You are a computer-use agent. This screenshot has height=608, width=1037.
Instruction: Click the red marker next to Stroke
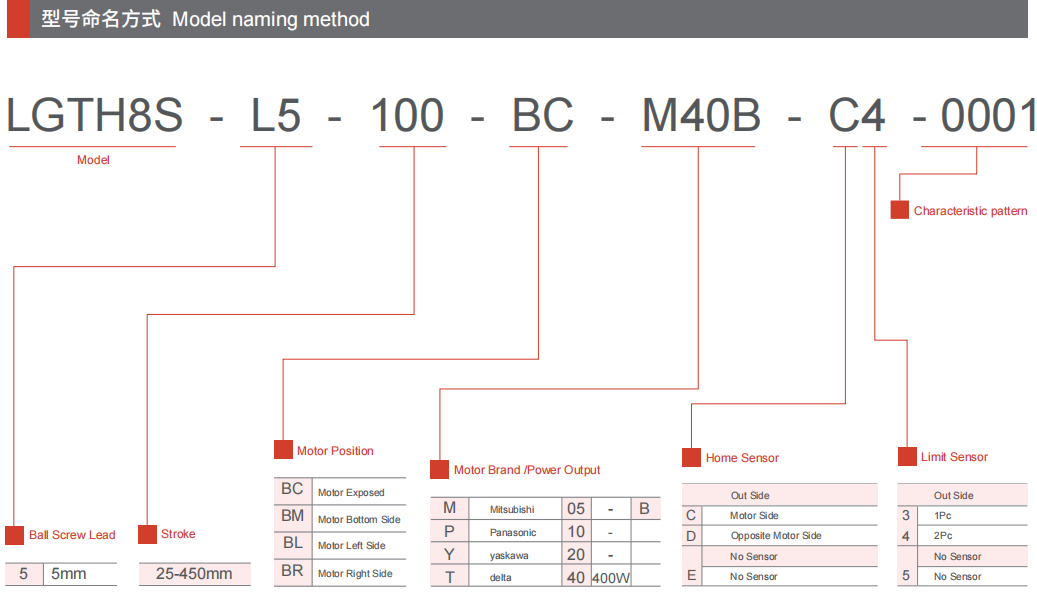[147, 535]
